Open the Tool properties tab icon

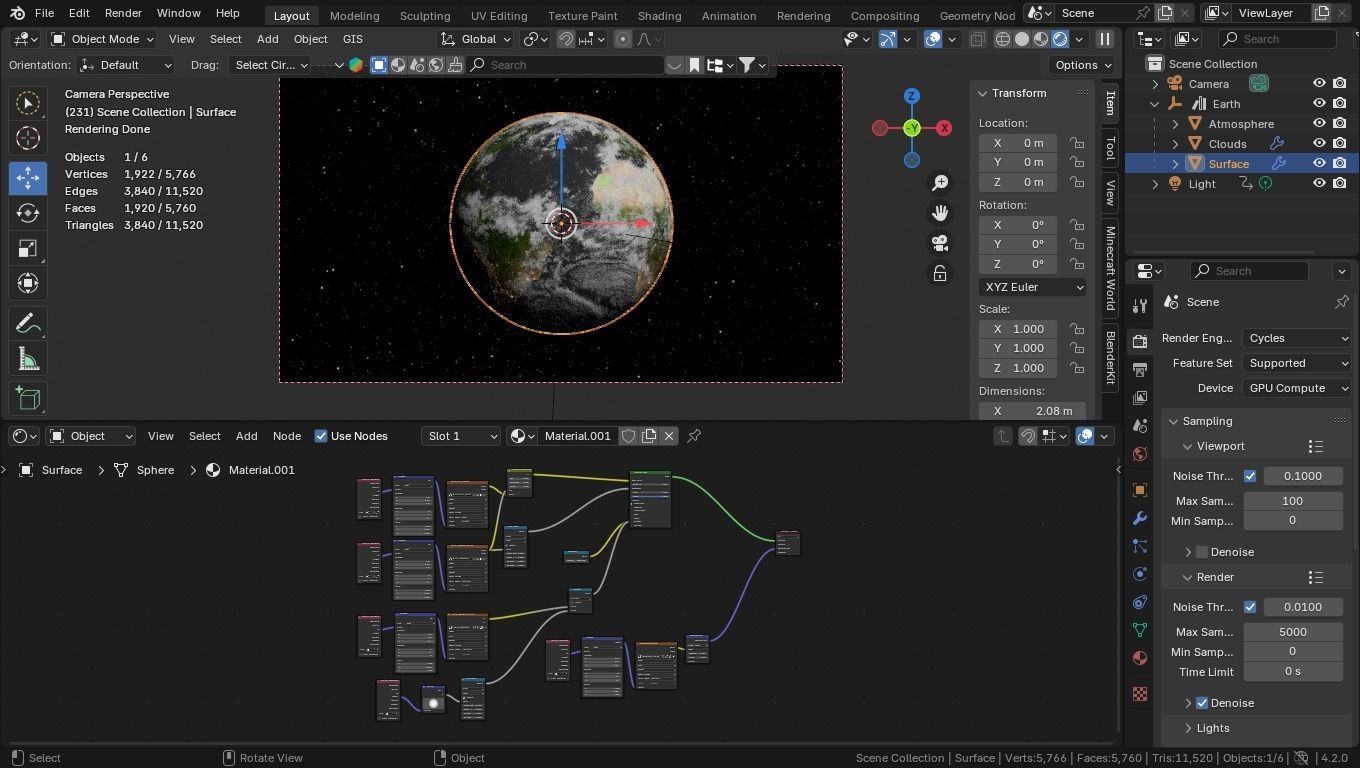pos(1140,305)
